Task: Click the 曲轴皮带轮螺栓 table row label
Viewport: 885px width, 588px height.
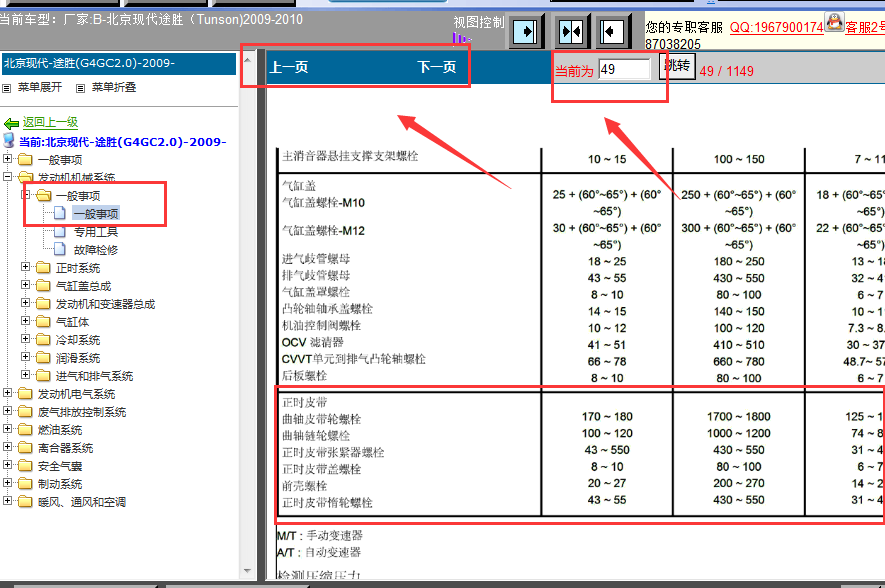Action: (321, 419)
